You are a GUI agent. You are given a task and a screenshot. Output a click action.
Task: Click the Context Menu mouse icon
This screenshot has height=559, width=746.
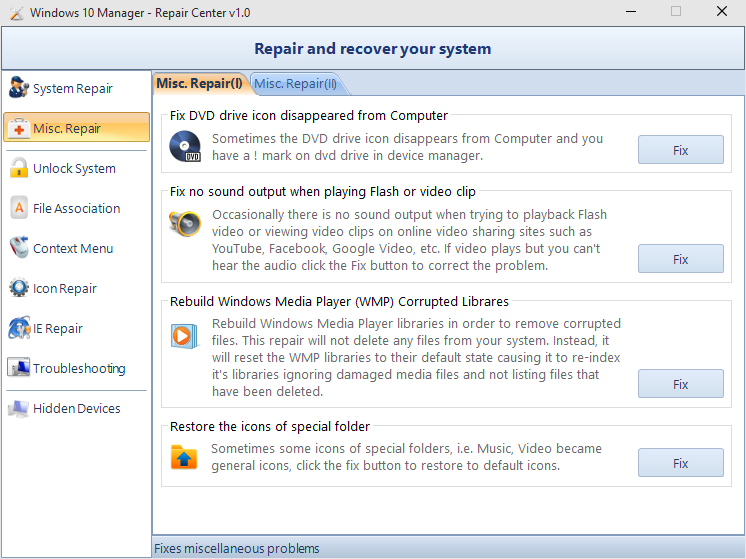19,248
